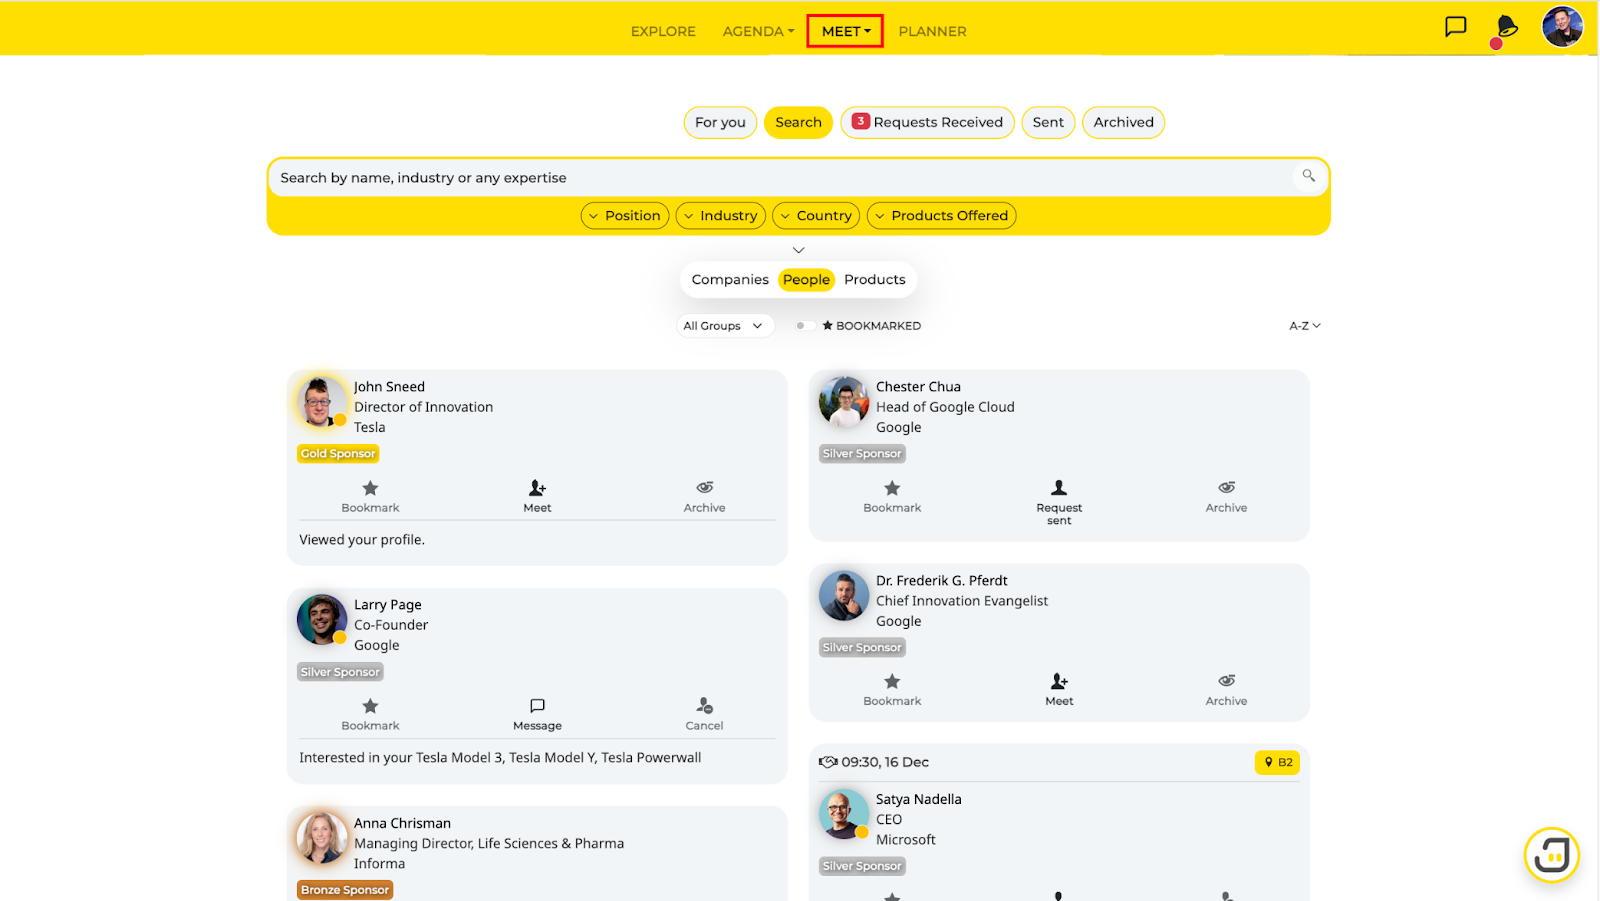The image size is (1600, 901).
Task: Open Dr. Frederik G. Pferdt's profile photo
Action: pos(843,596)
